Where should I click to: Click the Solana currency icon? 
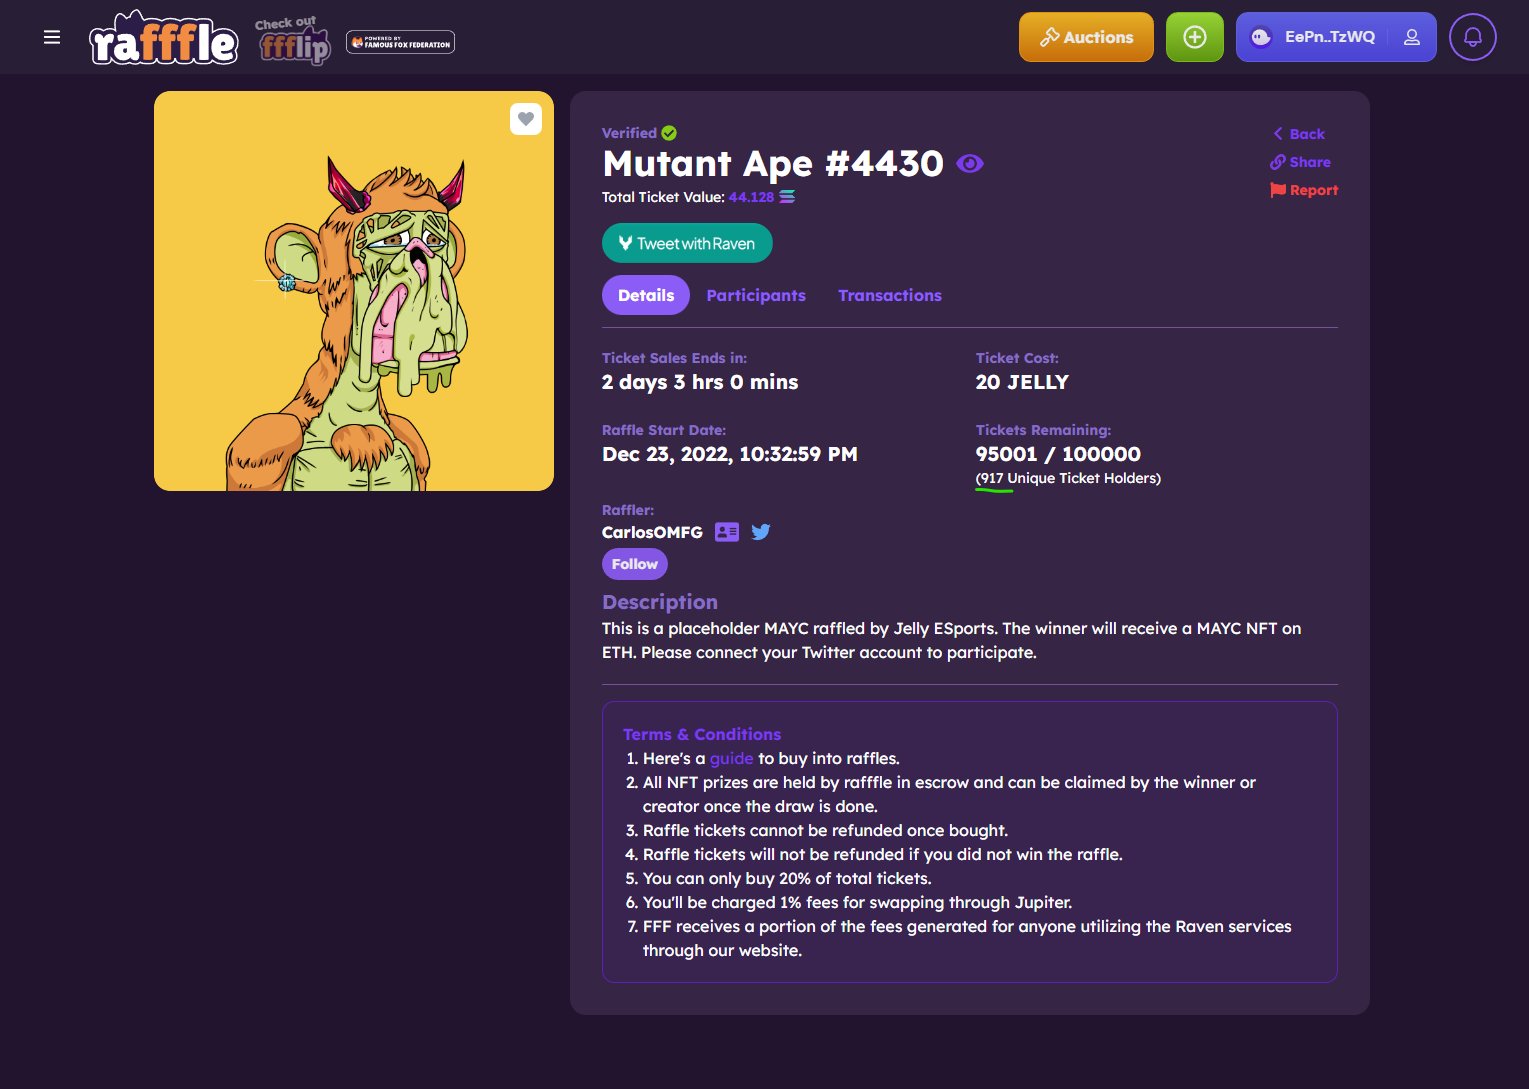(x=787, y=197)
